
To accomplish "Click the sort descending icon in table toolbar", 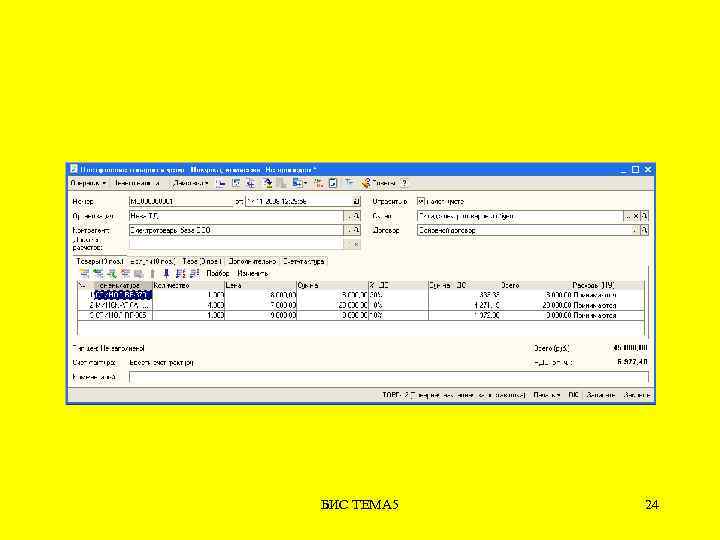I will point(194,273).
